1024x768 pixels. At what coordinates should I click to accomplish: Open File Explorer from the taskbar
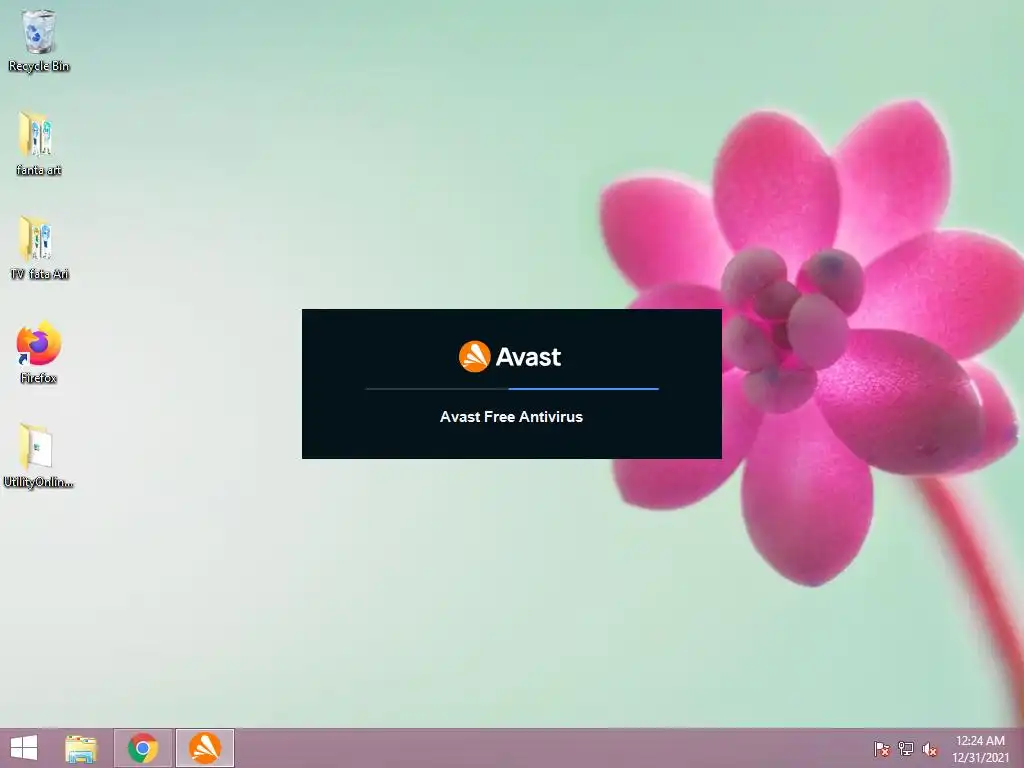[x=81, y=748]
